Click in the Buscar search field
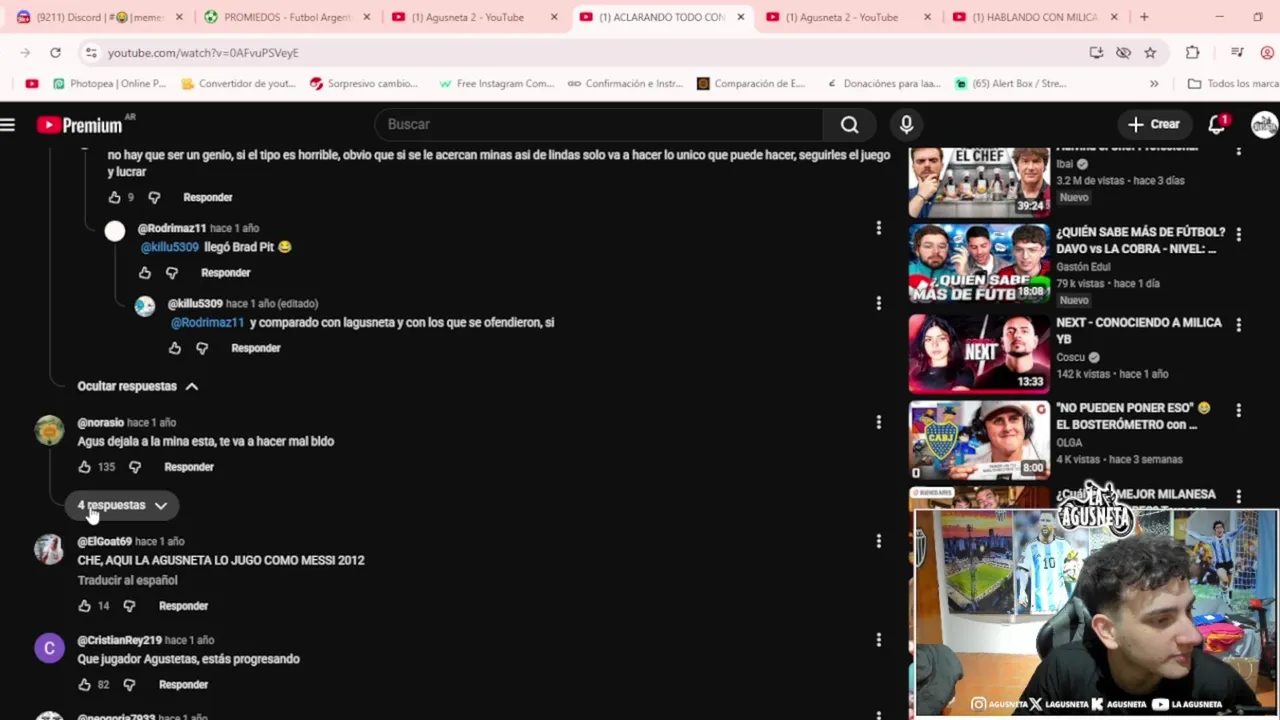Image resolution: width=1280 pixels, height=720 pixels. (x=598, y=124)
